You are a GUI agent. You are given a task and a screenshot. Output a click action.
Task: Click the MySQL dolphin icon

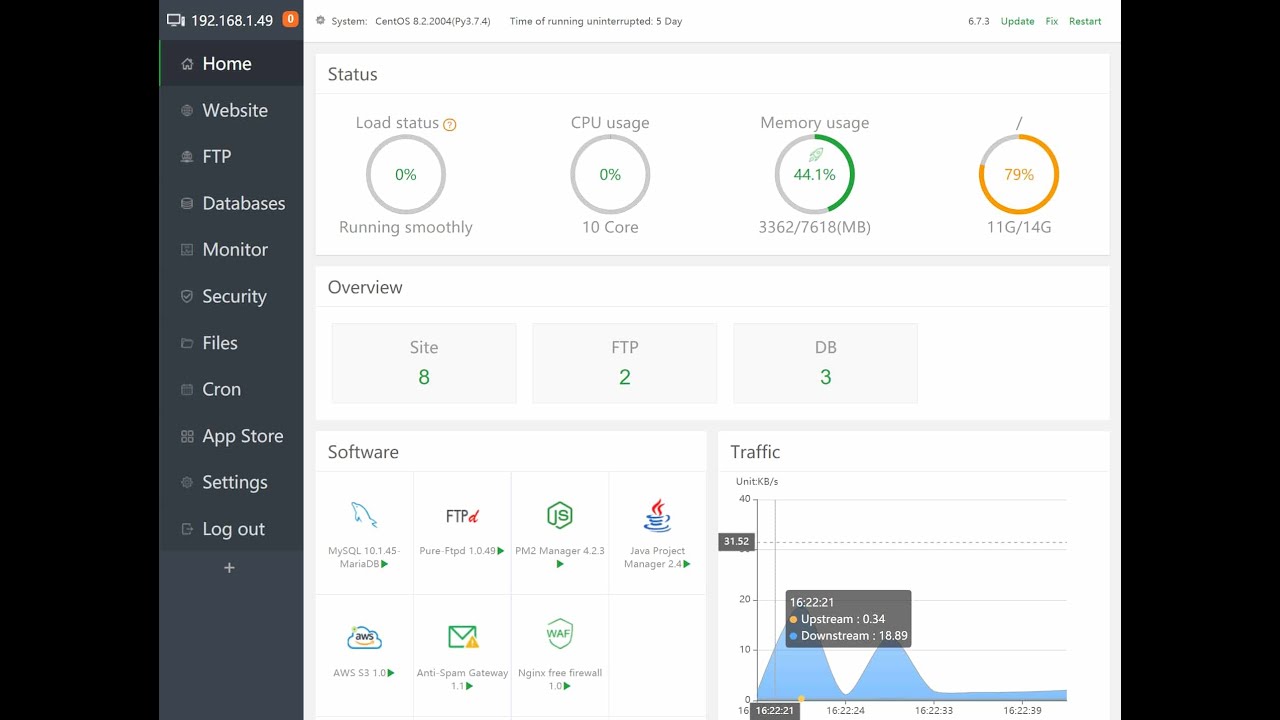coord(364,515)
